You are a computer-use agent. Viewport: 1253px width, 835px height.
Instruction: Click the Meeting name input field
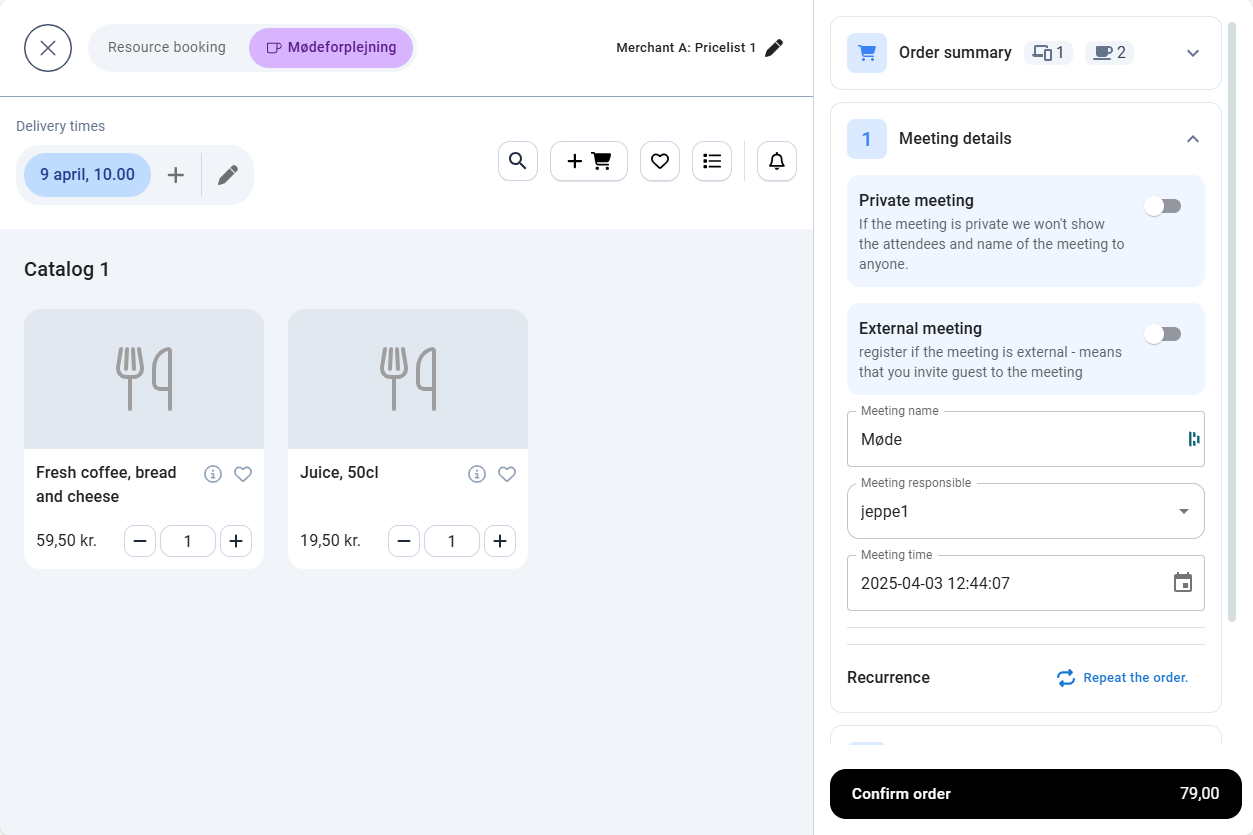click(1026, 439)
